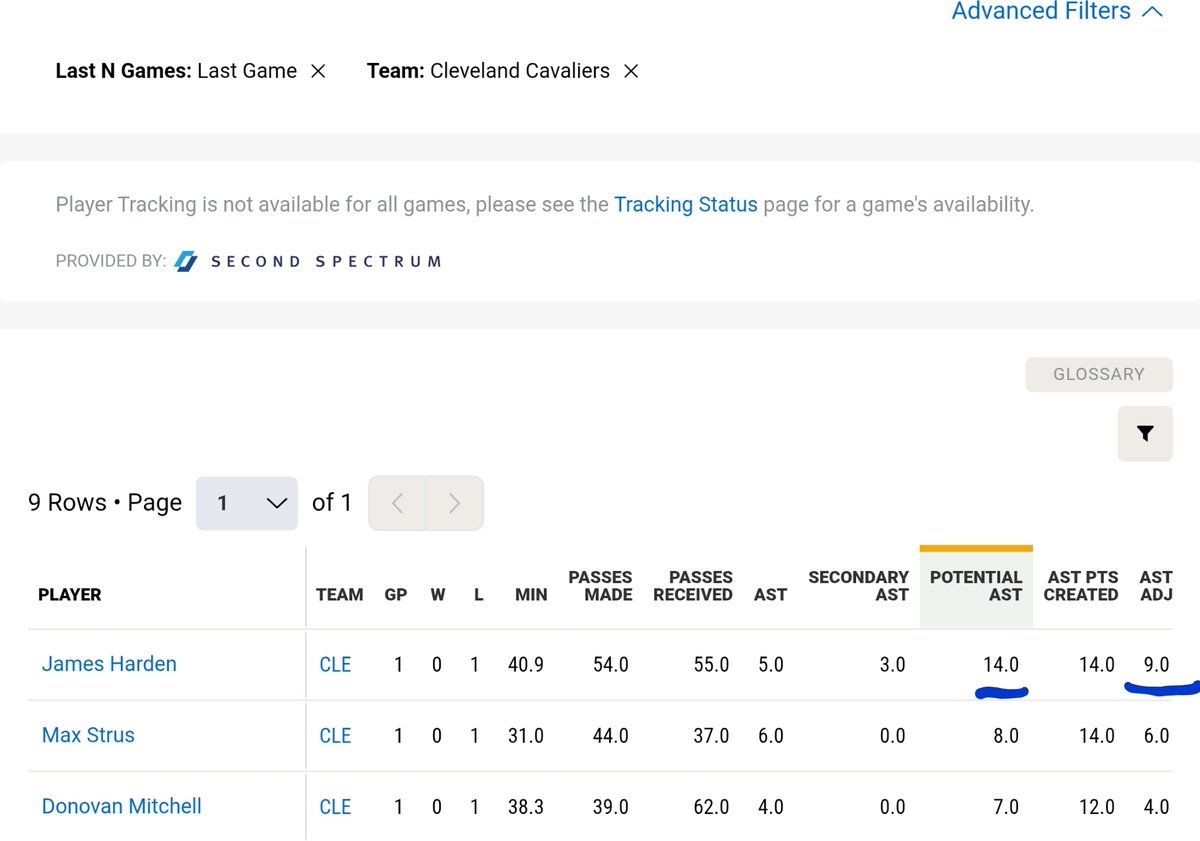The width and height of the screenshot is (1200, 841).
Task: Select Harden's 55.0 passes received value
Action: 711,665
